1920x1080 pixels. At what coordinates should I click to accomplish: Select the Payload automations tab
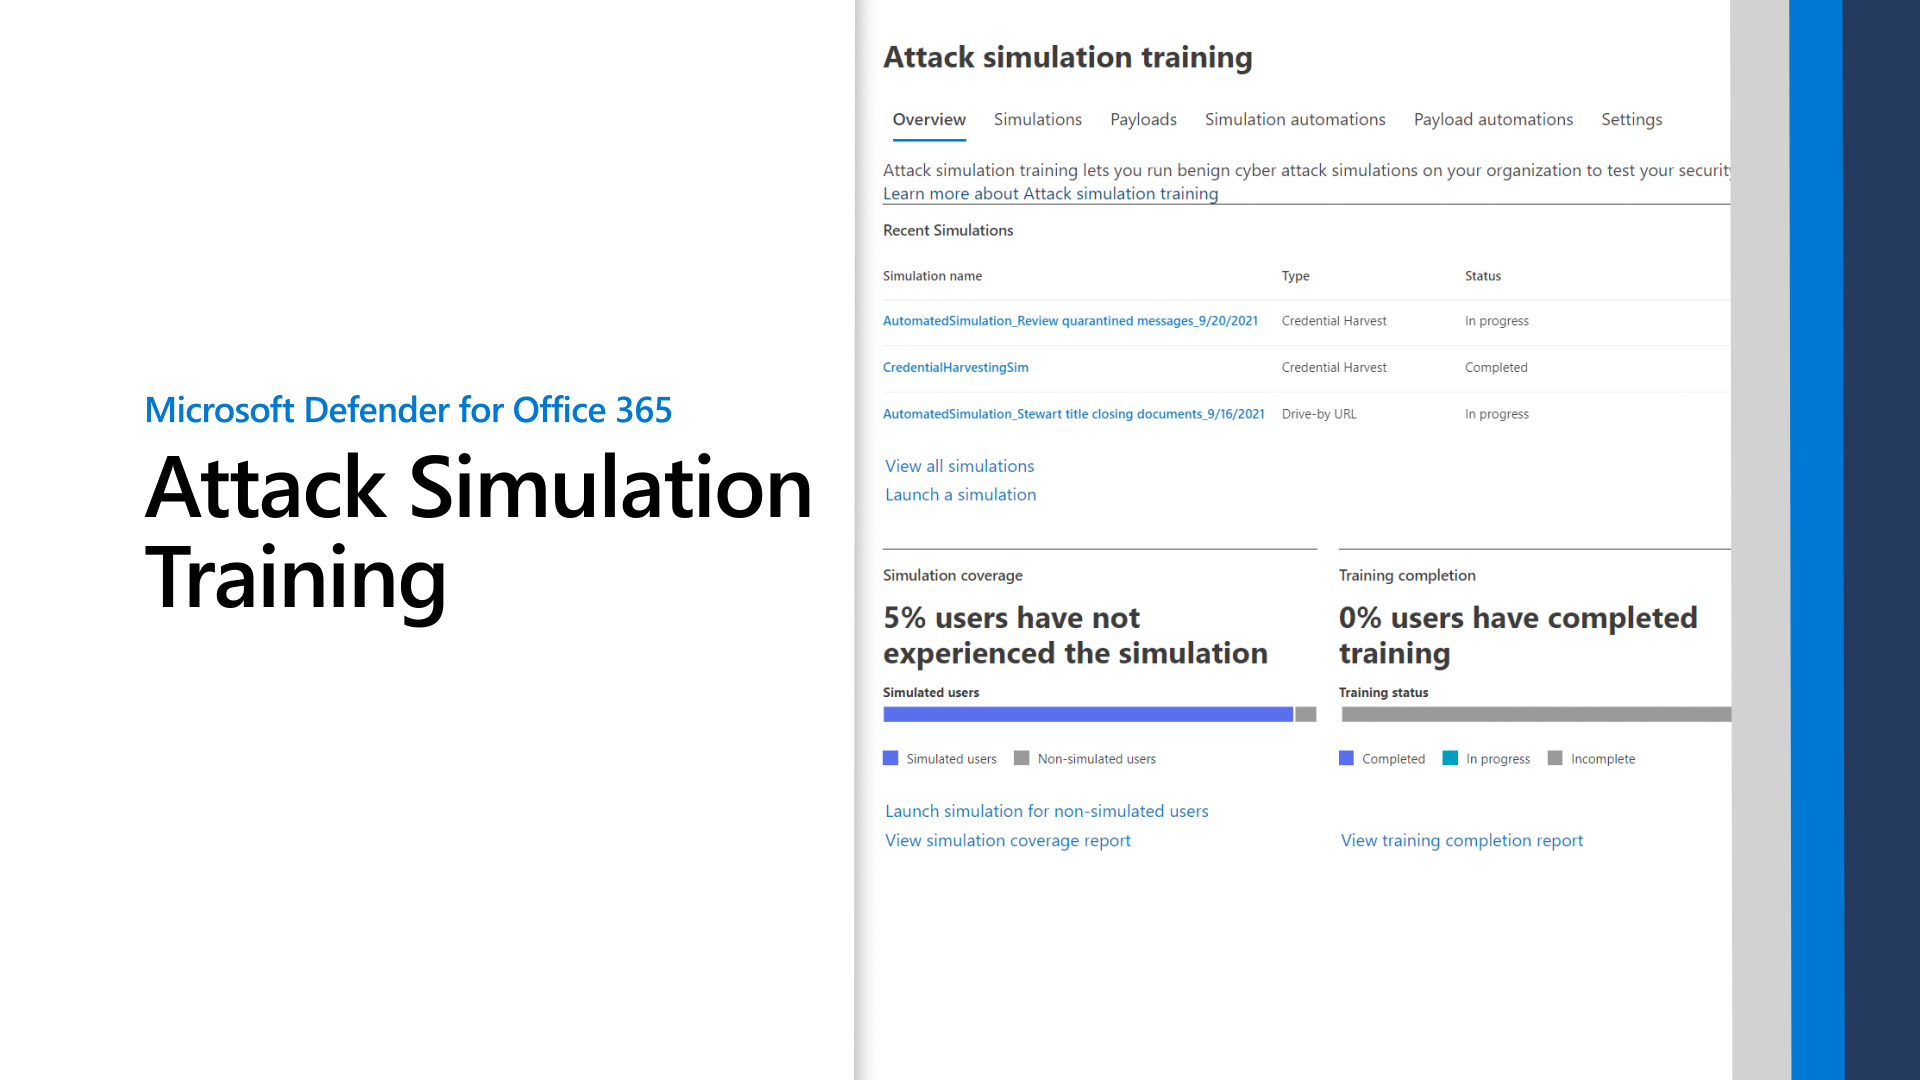pos(1492,119)
